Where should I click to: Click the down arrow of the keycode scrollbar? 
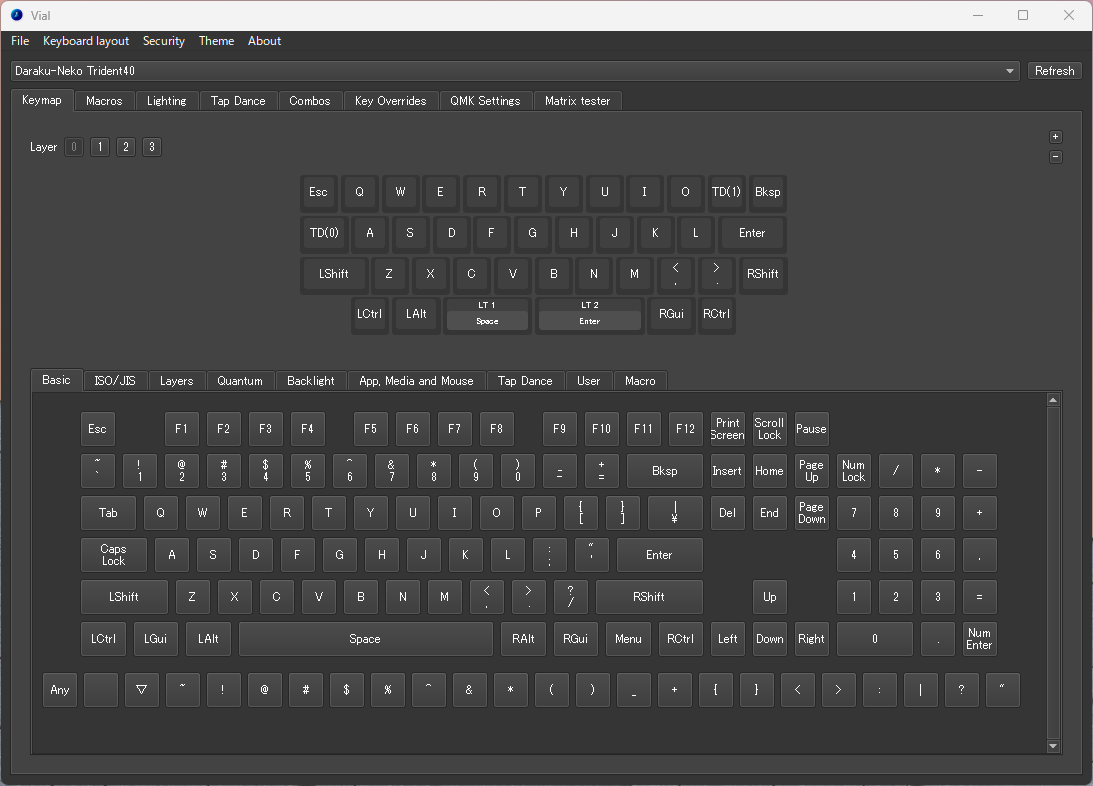[1053, 746]
